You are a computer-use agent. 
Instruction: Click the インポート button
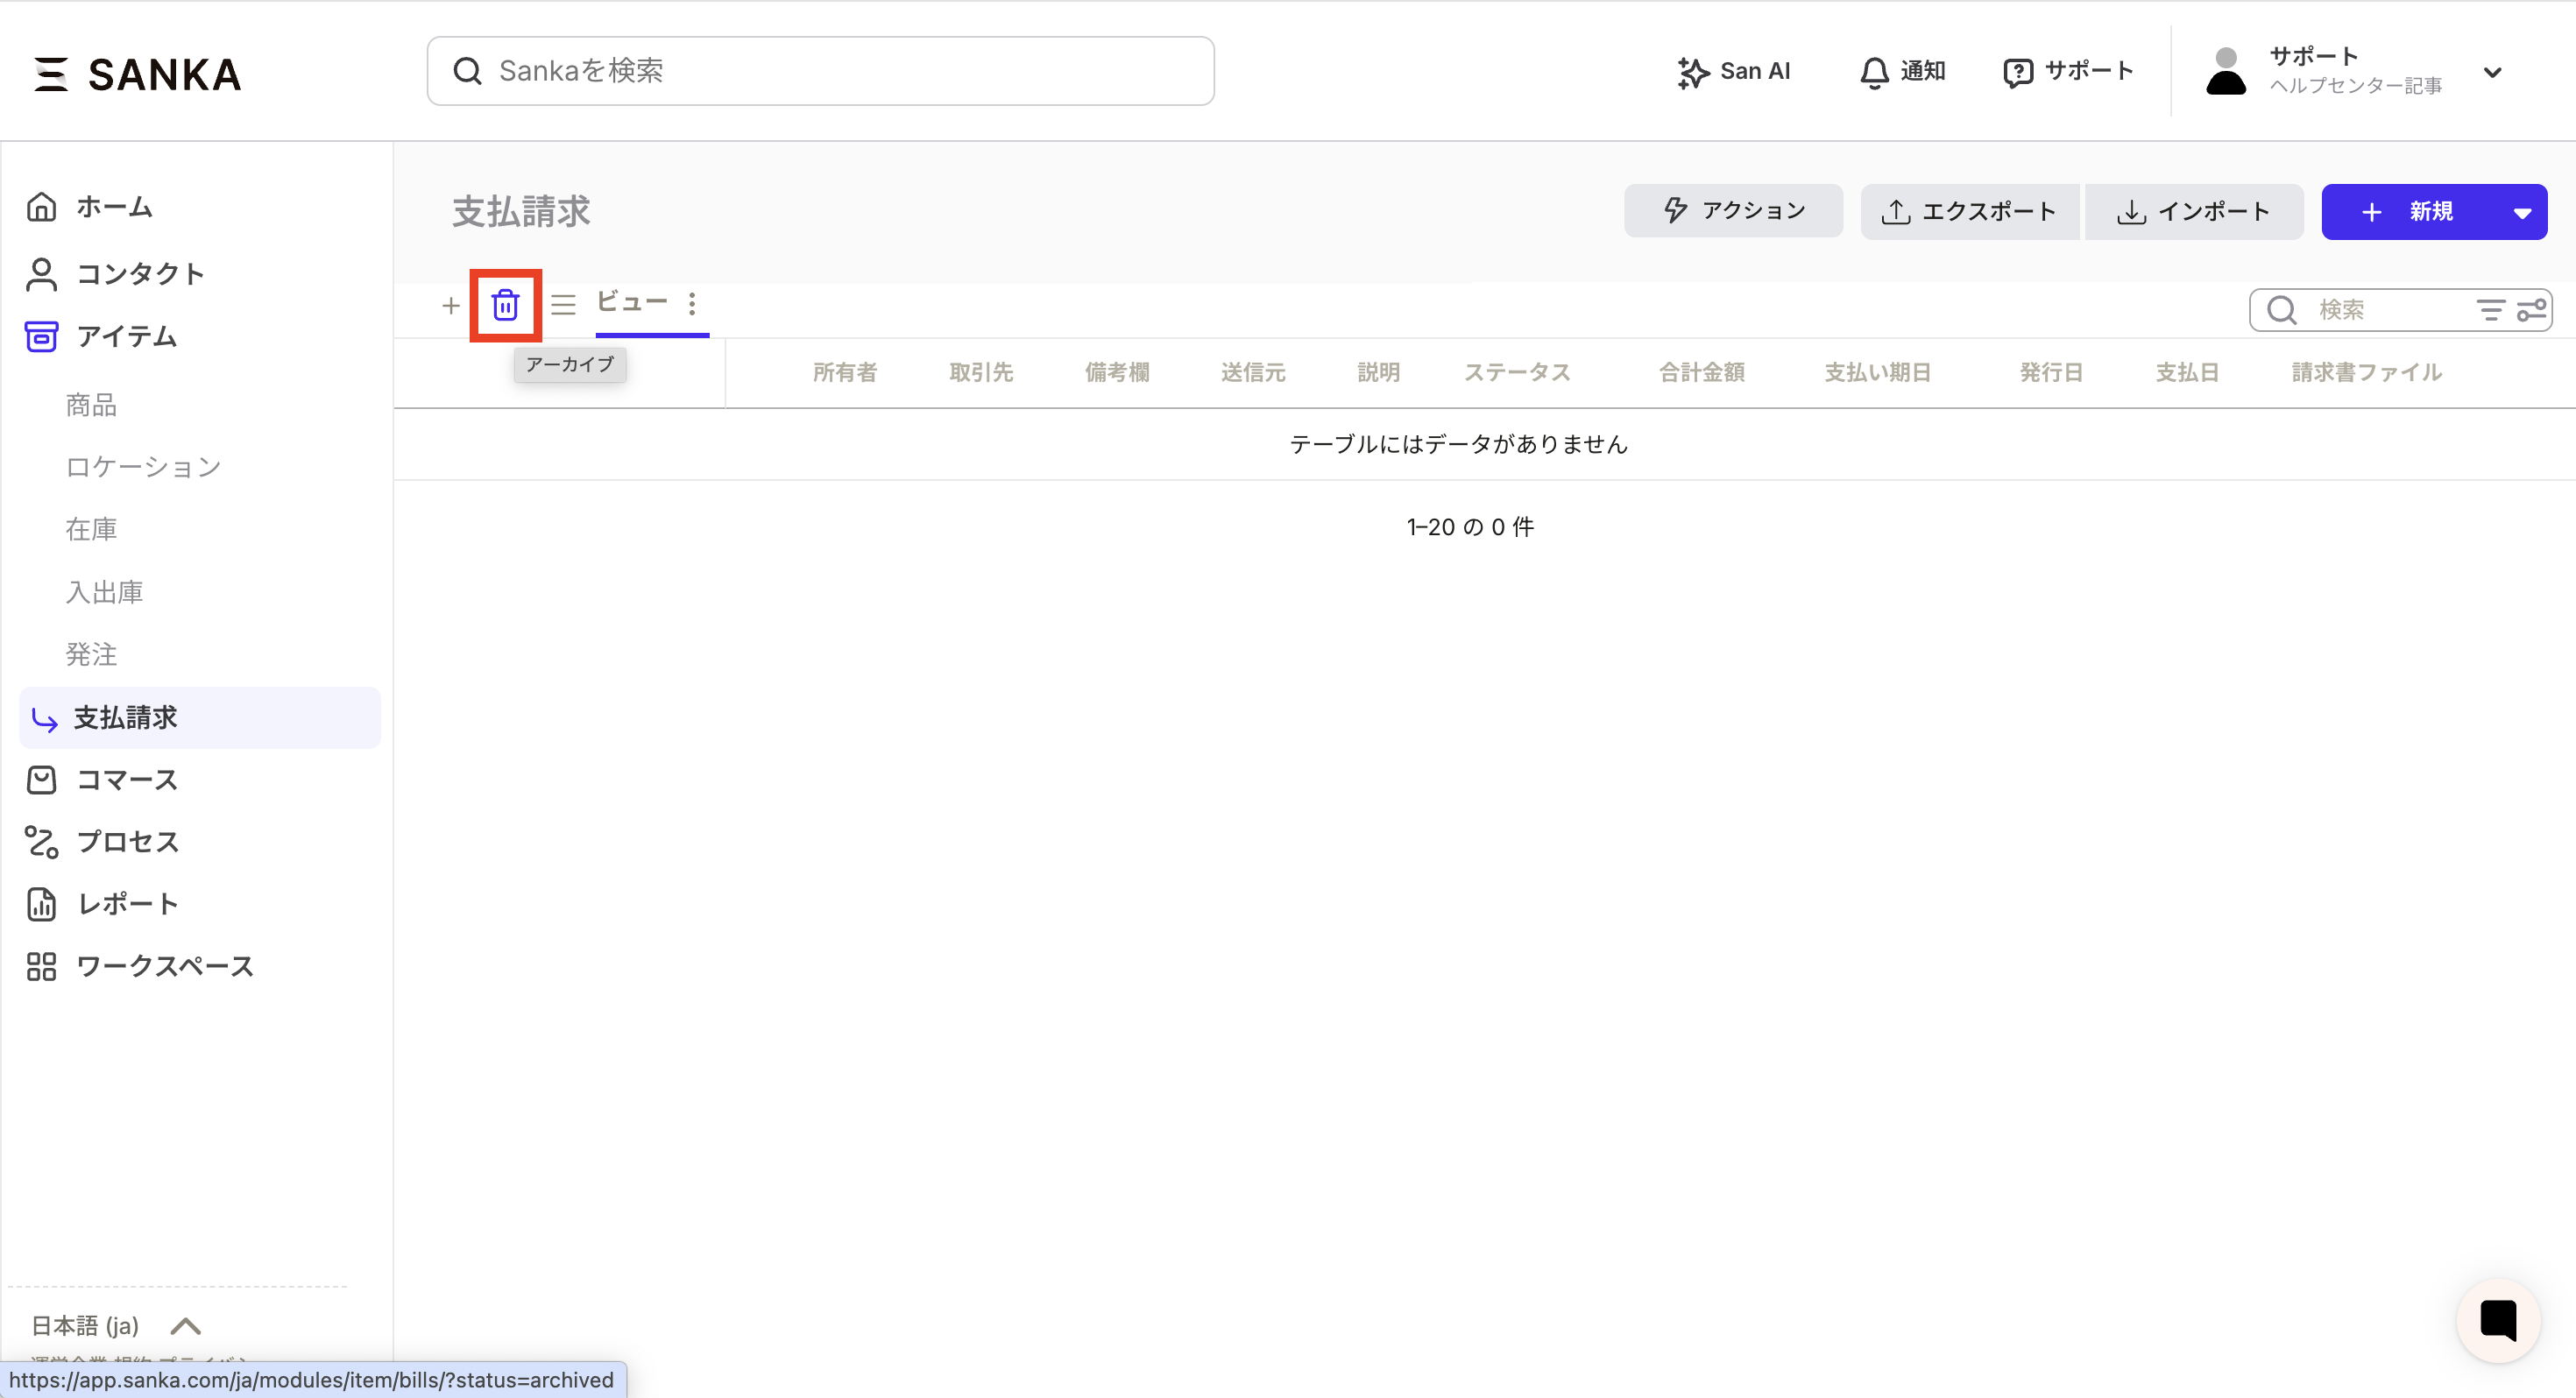point(2193,212)
